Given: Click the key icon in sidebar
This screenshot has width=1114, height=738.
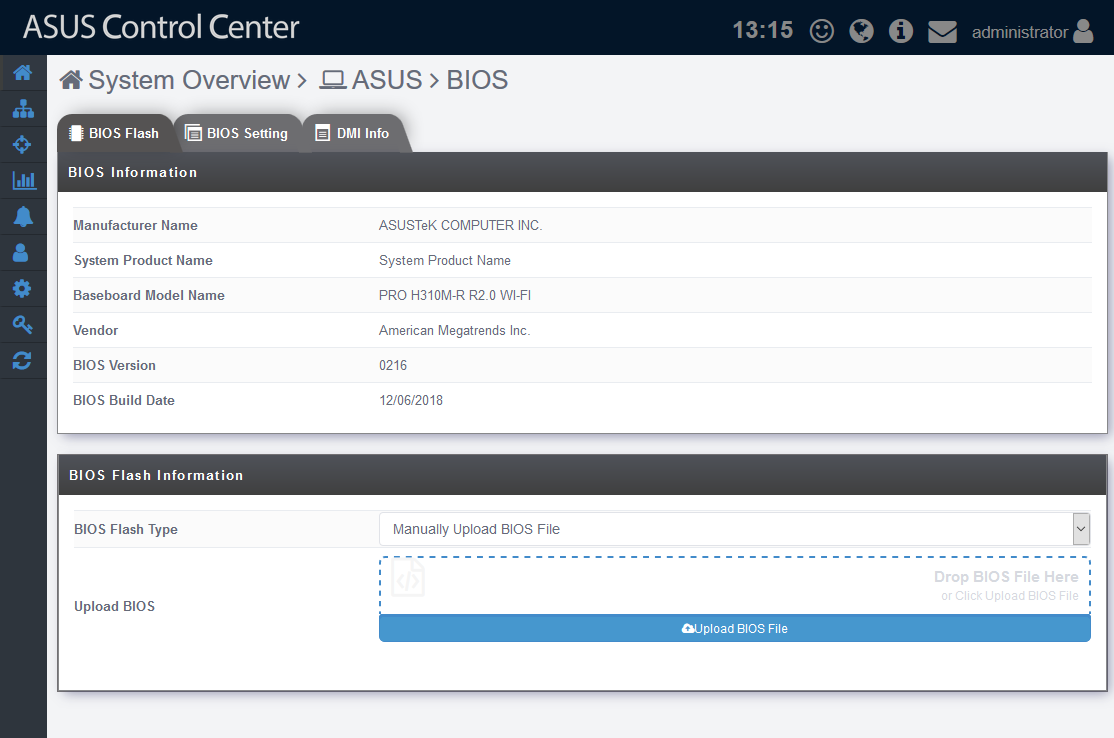Looking at the screenshot, I should tap(23, 325).
